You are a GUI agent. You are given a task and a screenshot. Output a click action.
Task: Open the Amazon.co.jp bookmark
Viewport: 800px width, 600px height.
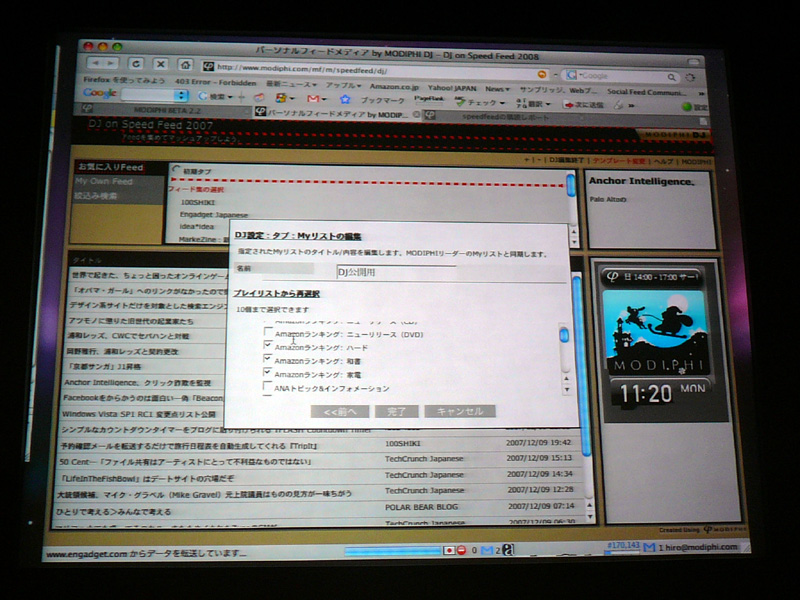click(x=394, y=87)
